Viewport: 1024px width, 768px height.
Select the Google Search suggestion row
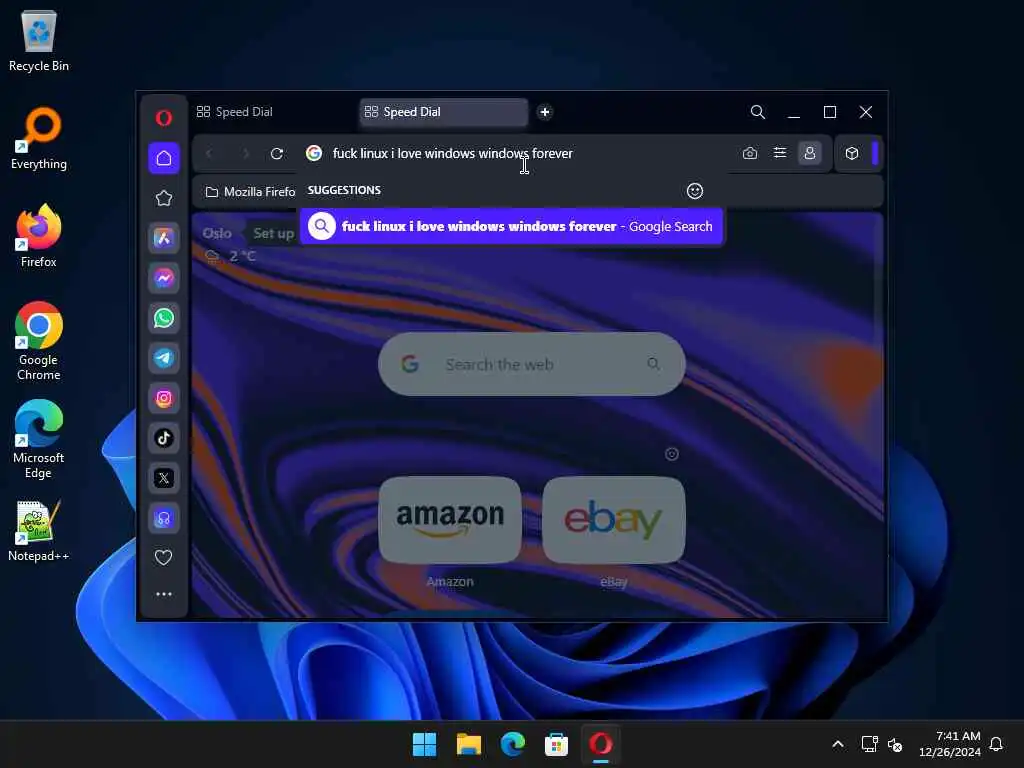point(511,227)
